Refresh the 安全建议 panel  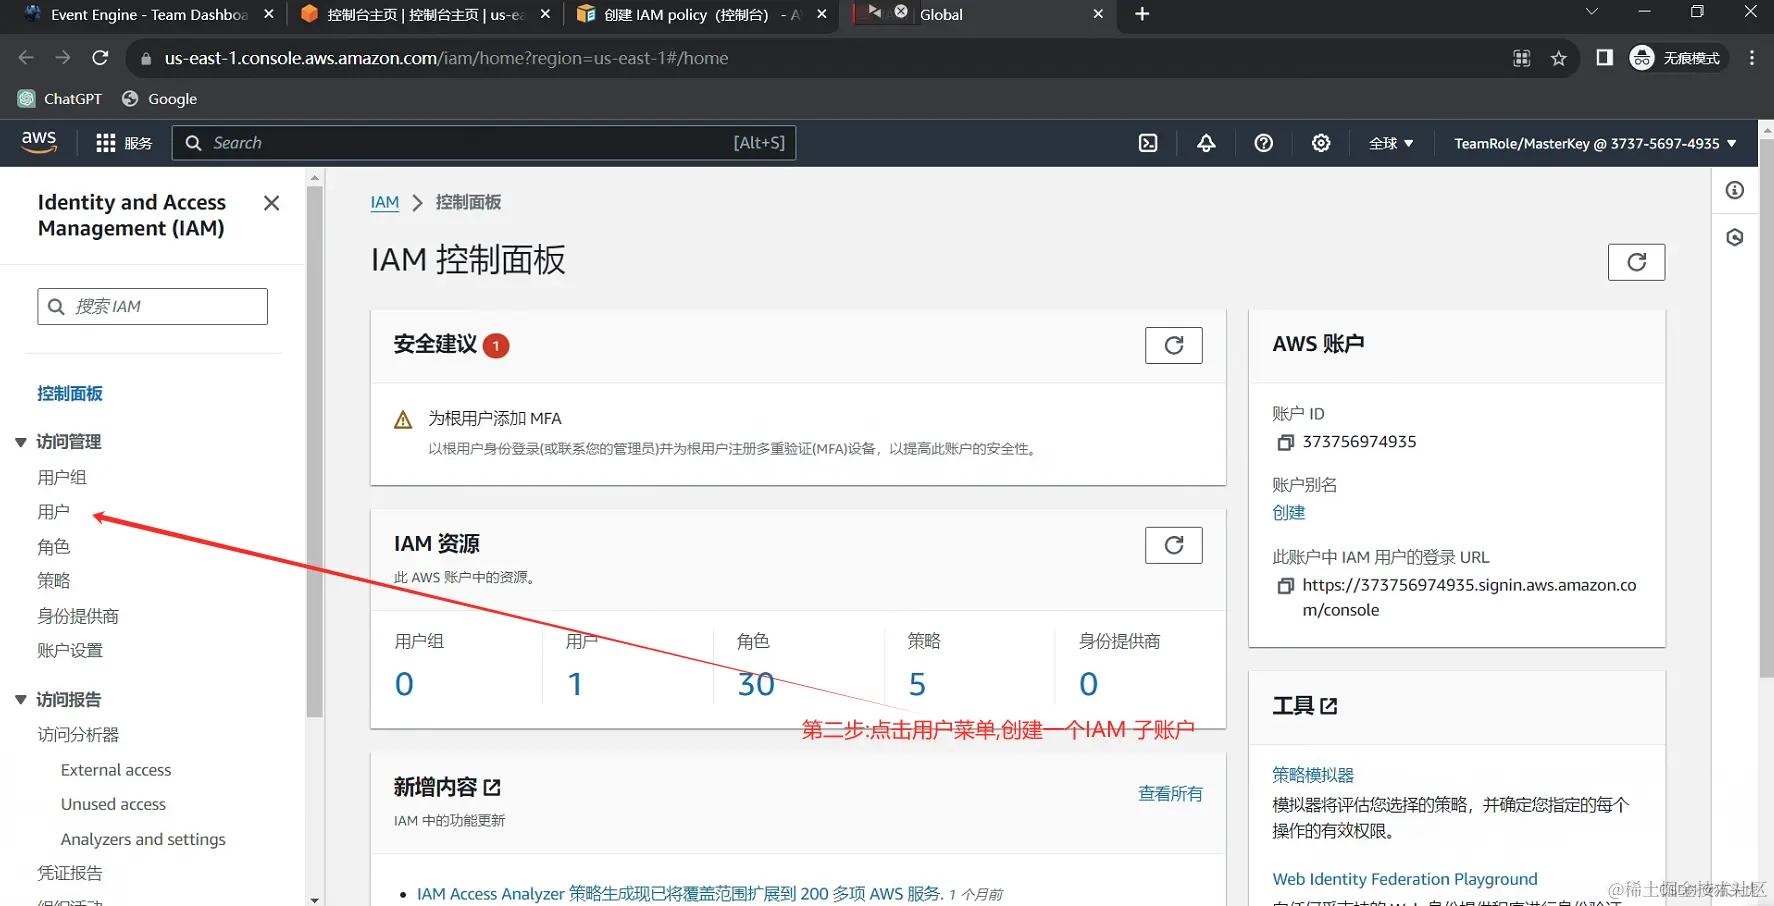(x=1174, y=345)
